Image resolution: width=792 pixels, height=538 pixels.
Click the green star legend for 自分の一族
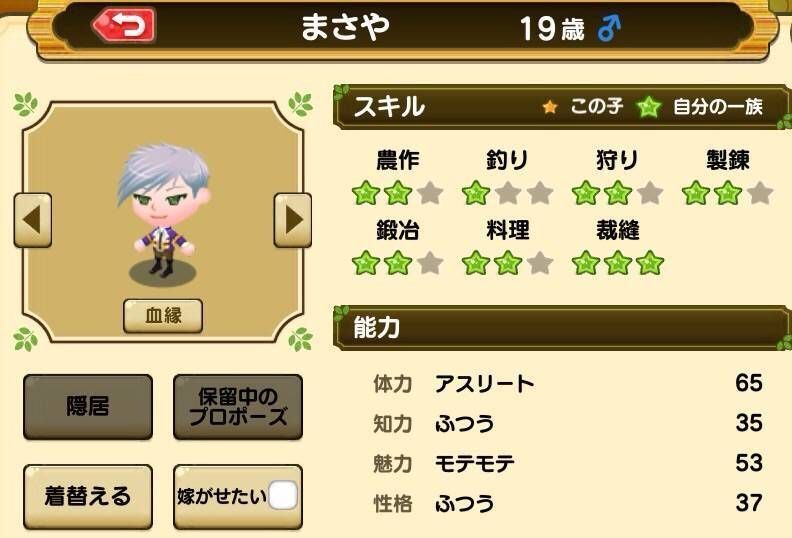point(649,107)
